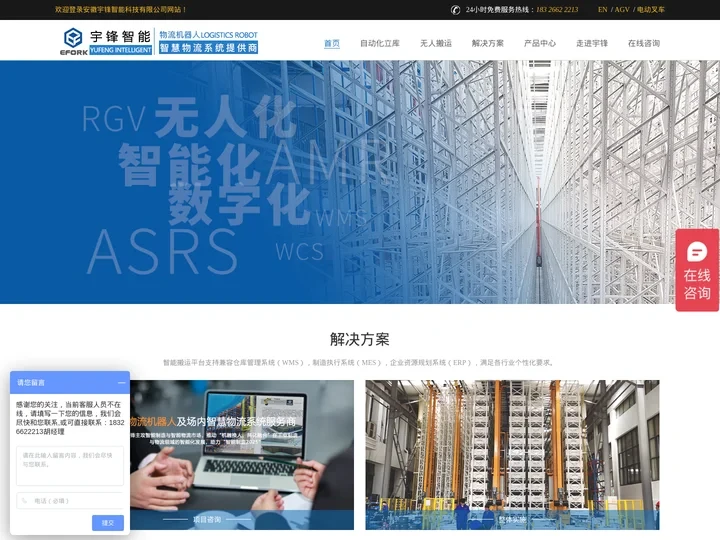Click the red 在线咨询 floating button
This screenshot has height=540, width=720.
tap(697, 270)
